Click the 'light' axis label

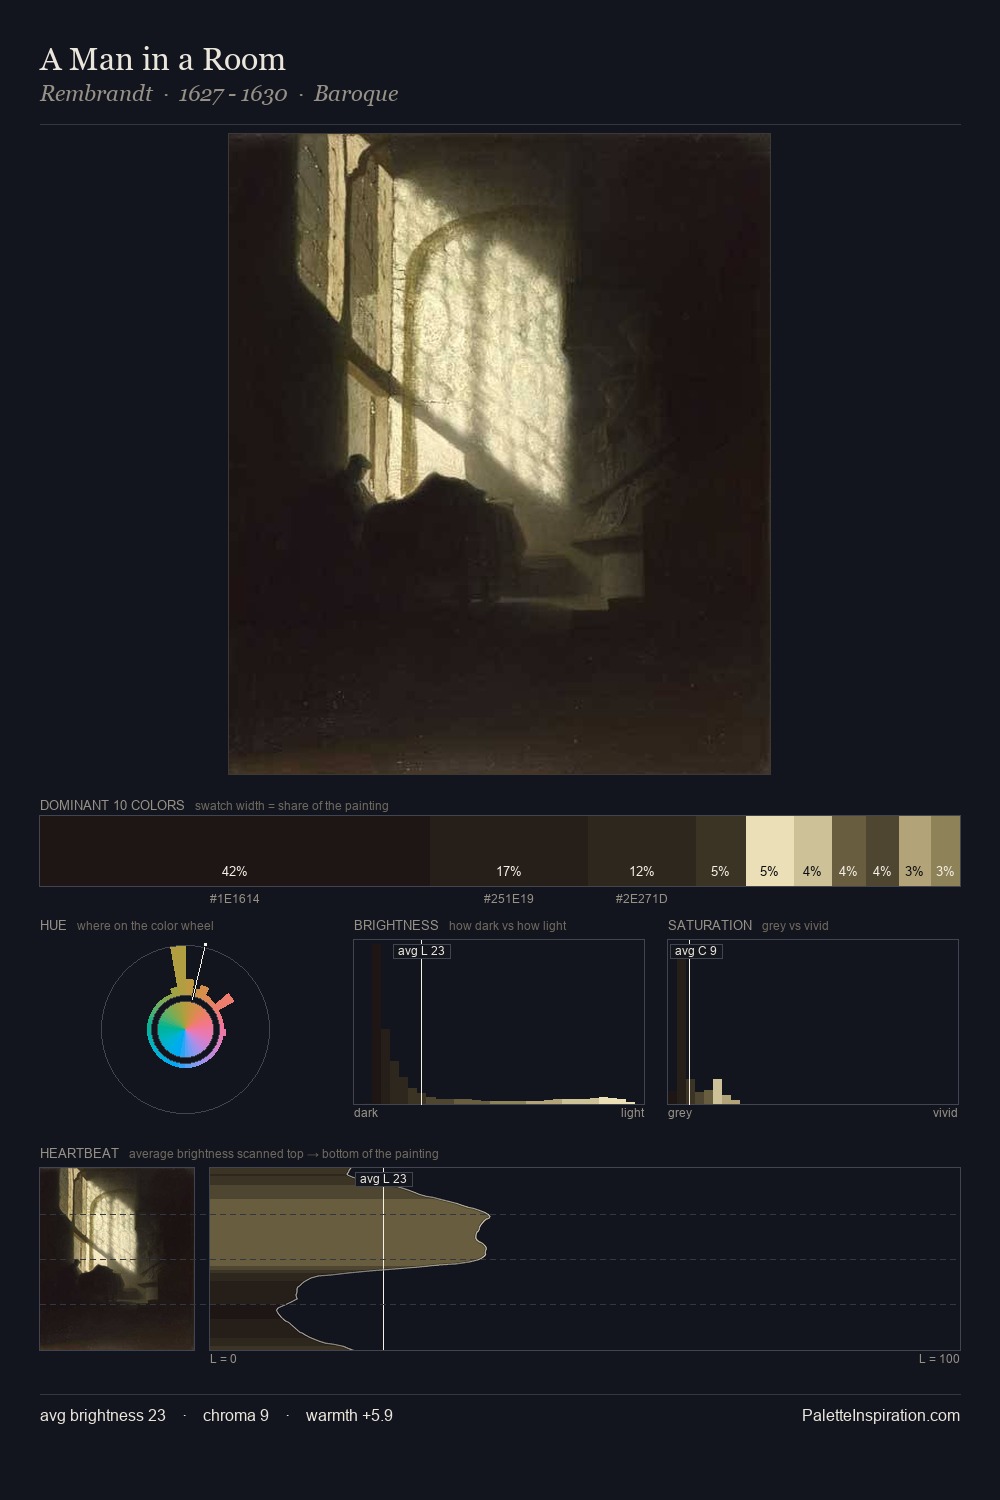(x=633, y=1113)
